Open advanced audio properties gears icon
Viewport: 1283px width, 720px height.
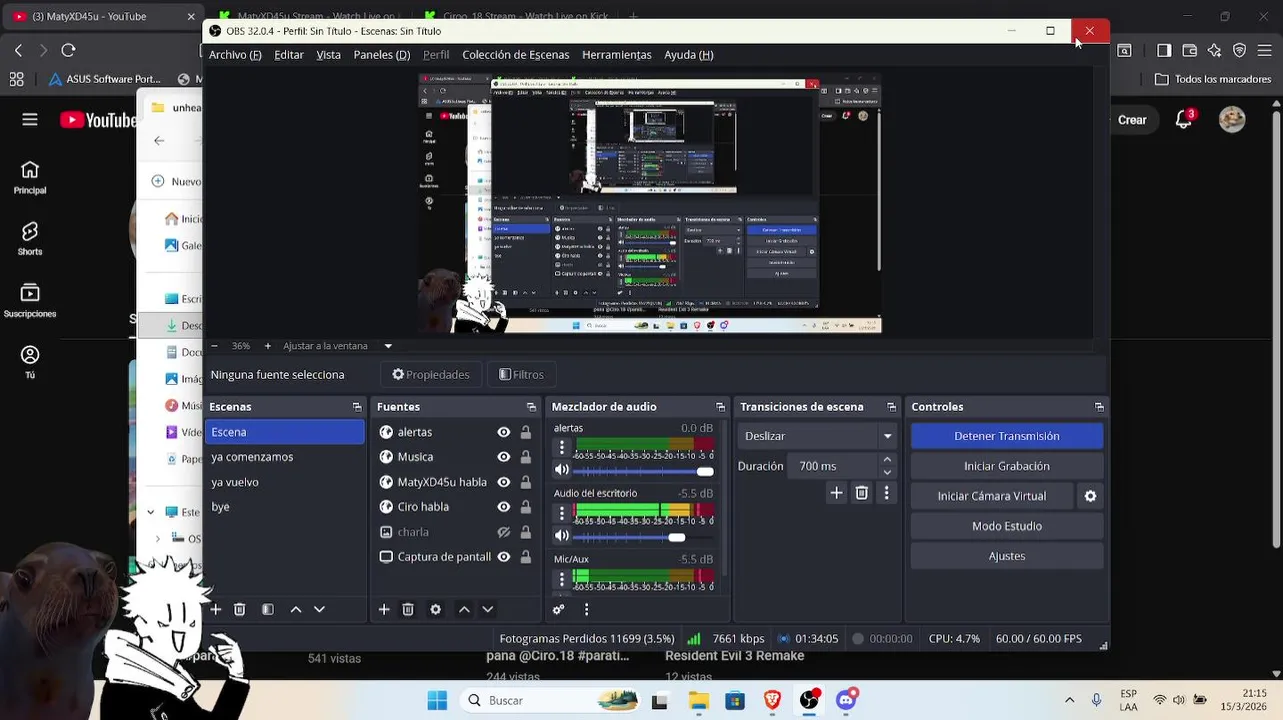coord(559,609)
